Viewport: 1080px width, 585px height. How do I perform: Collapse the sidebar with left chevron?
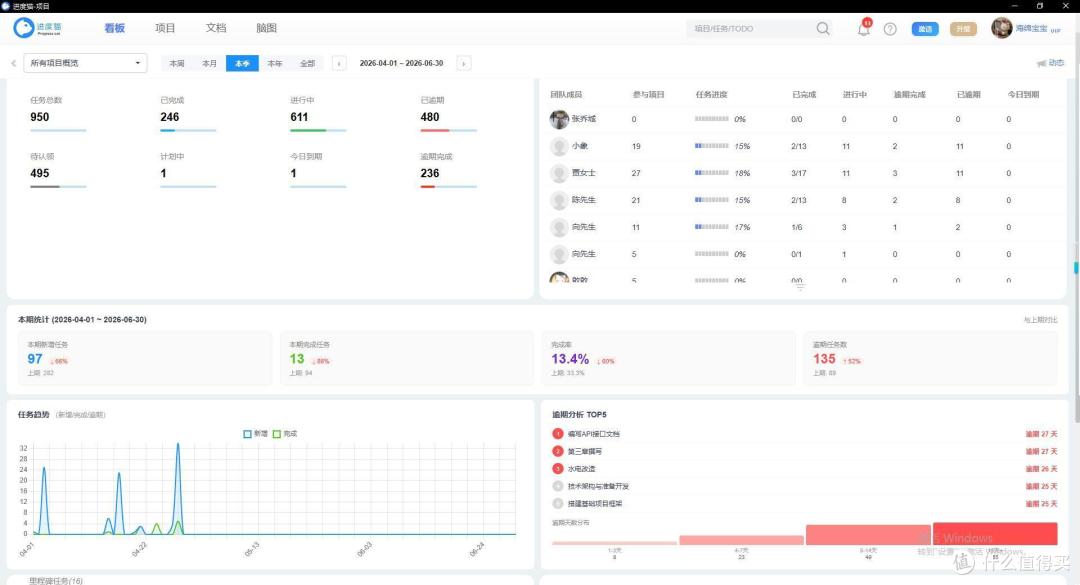click(14, 63)
